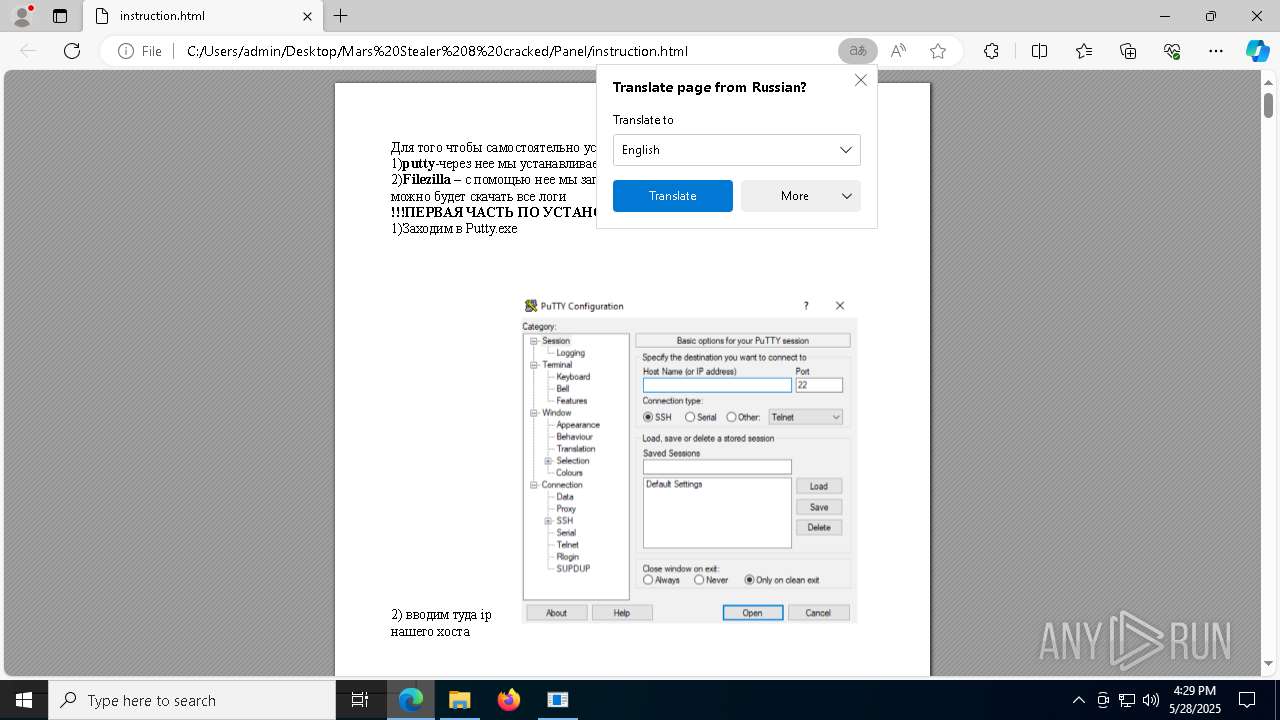
Task: Open Collections icon
Action: pyautogui.click(x=1128, y=51)
